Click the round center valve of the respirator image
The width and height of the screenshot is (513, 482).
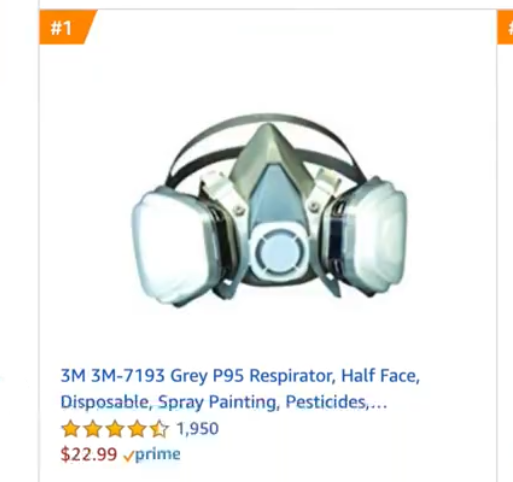(279, 251)
